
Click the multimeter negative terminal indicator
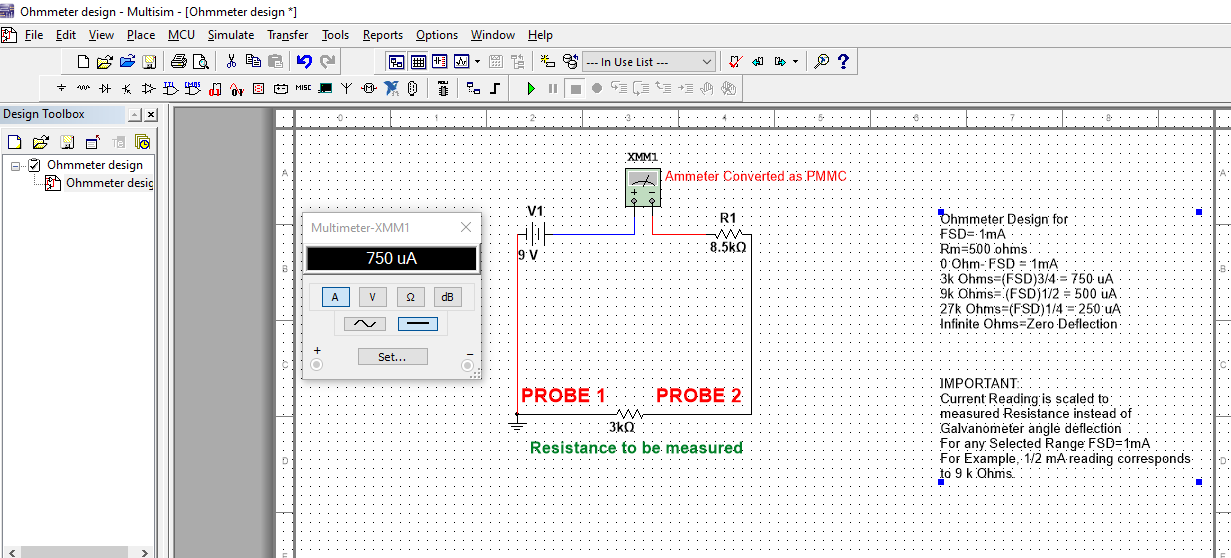click(467, 366)
